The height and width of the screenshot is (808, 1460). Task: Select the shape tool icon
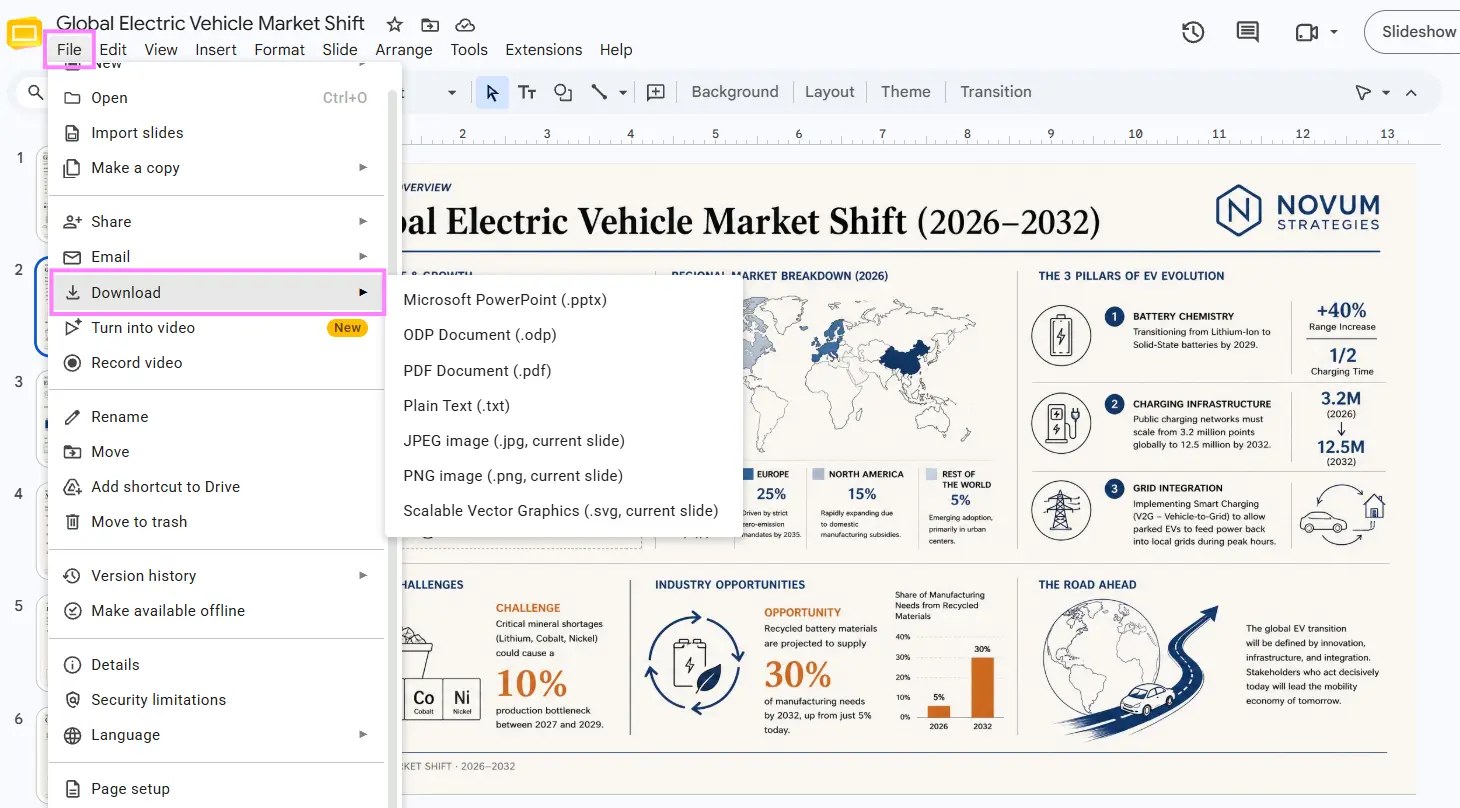pos(563,92)
